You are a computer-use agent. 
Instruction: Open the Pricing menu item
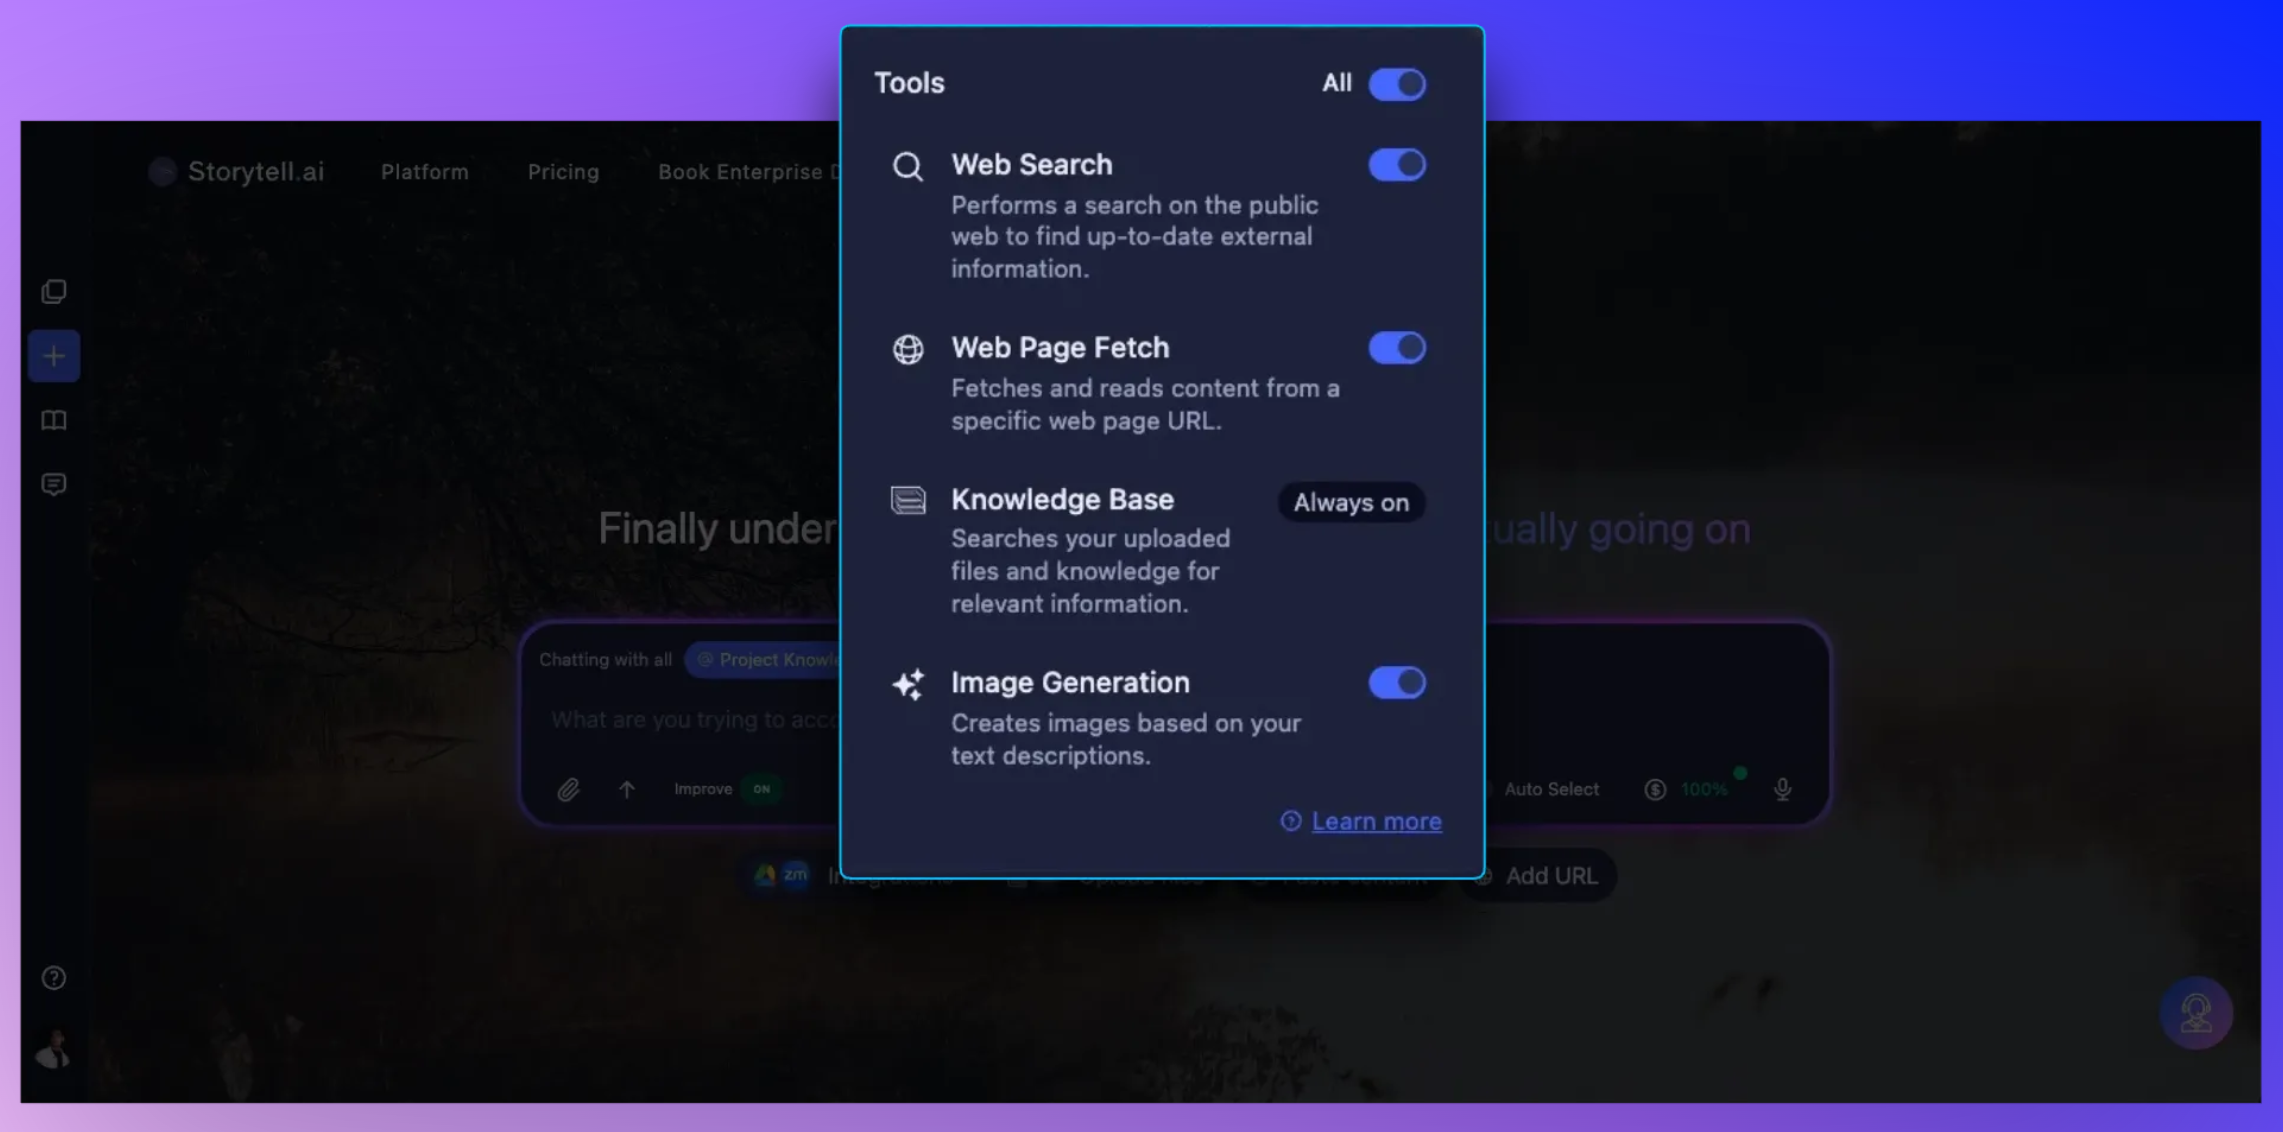[x=563, y=172]
